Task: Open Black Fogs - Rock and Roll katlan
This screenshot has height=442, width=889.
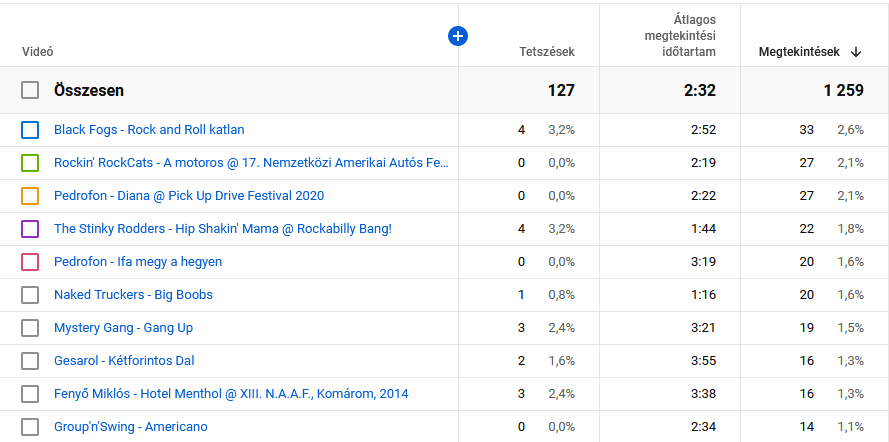Action: [149, 130]
